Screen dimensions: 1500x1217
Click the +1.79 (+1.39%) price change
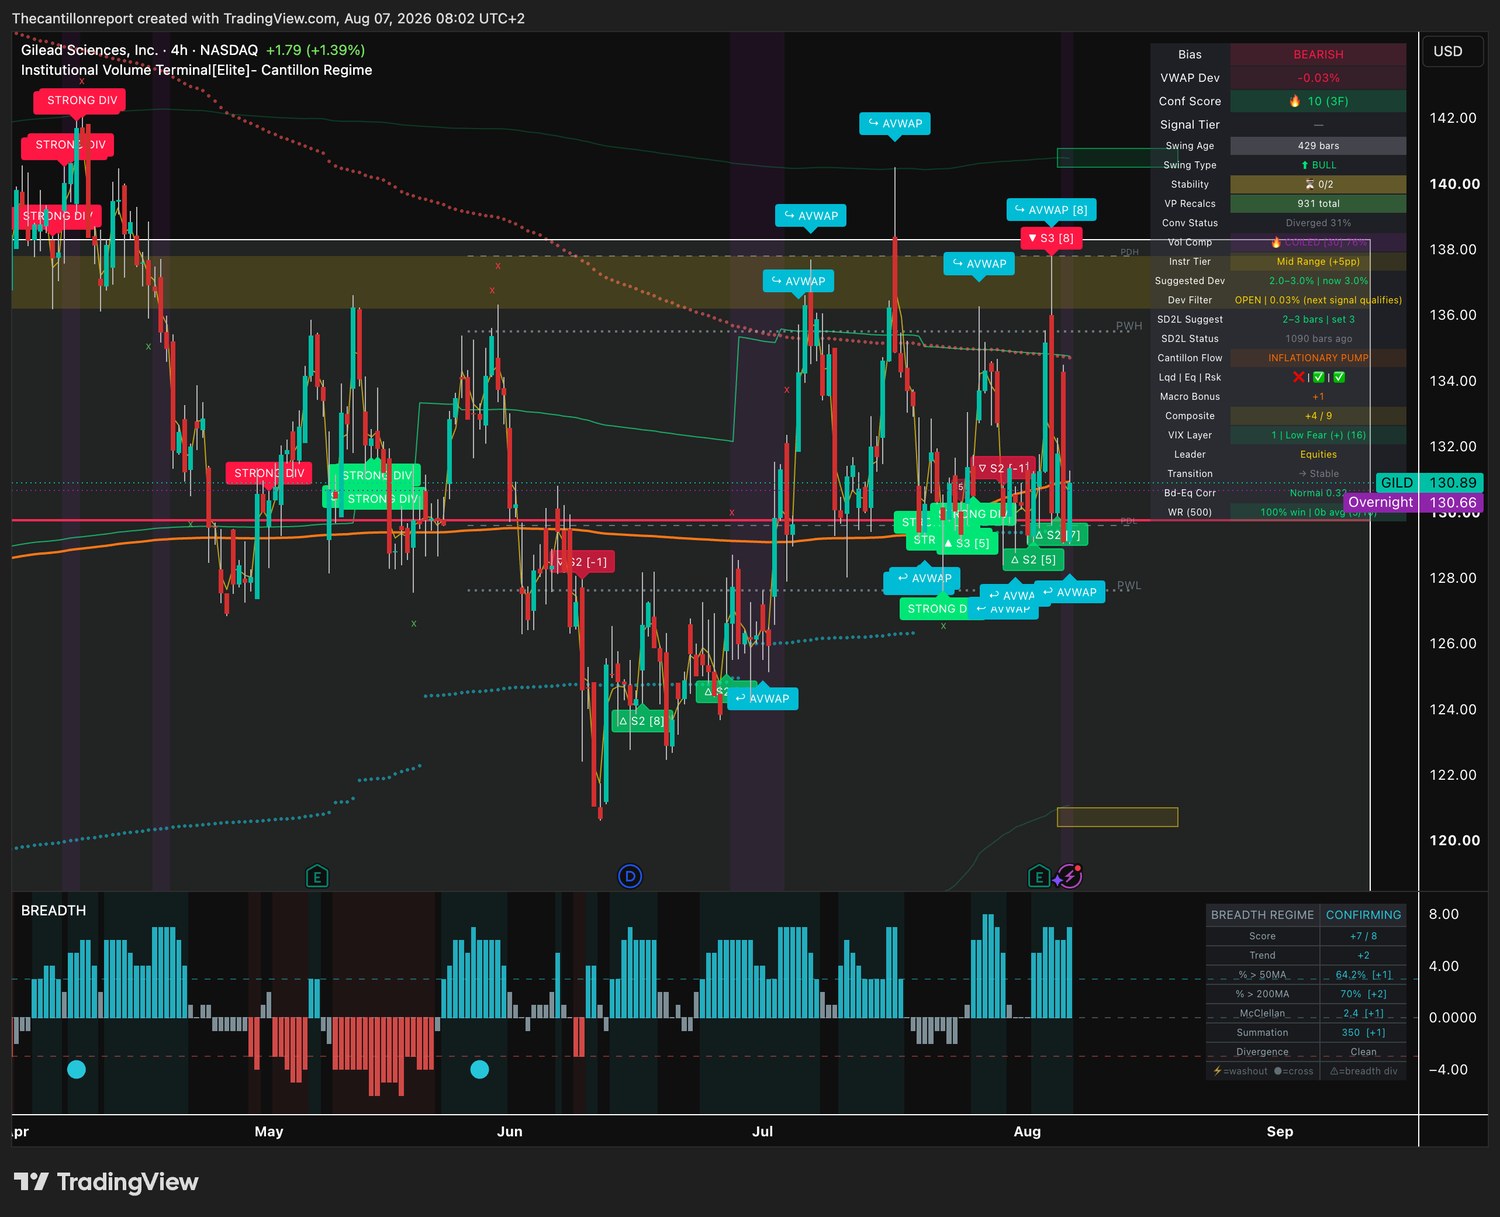point(315,50)
